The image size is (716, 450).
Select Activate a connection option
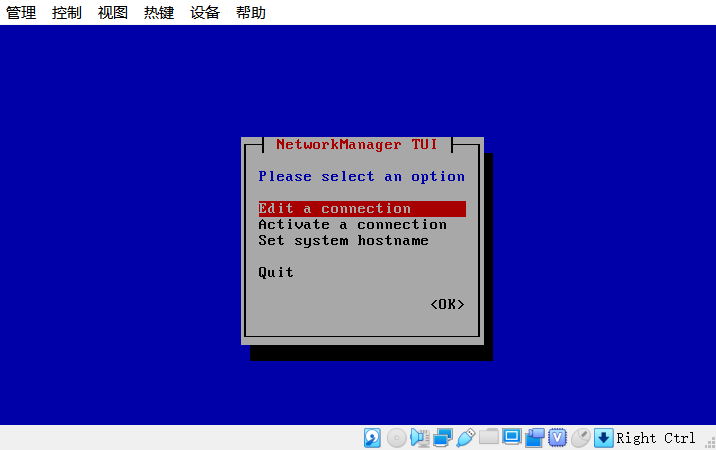353,224
